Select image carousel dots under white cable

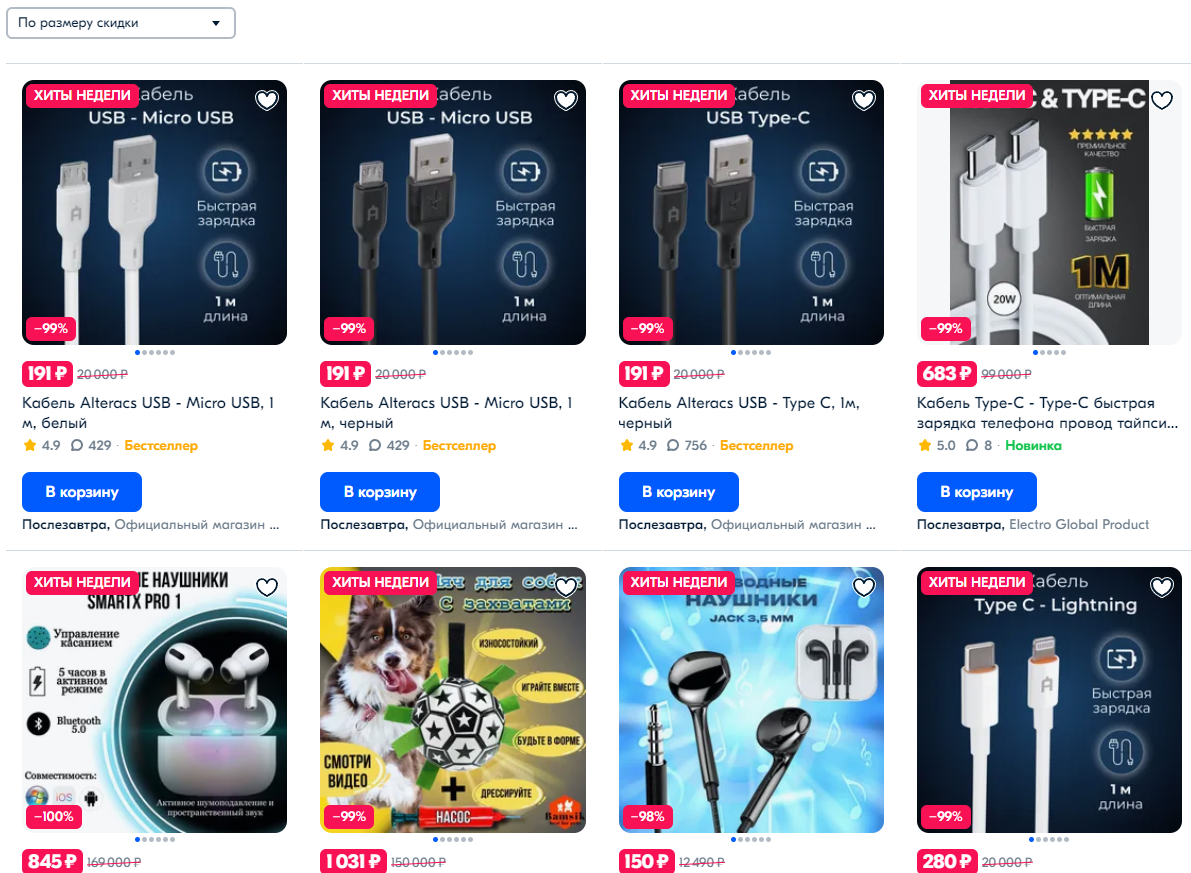155,353
